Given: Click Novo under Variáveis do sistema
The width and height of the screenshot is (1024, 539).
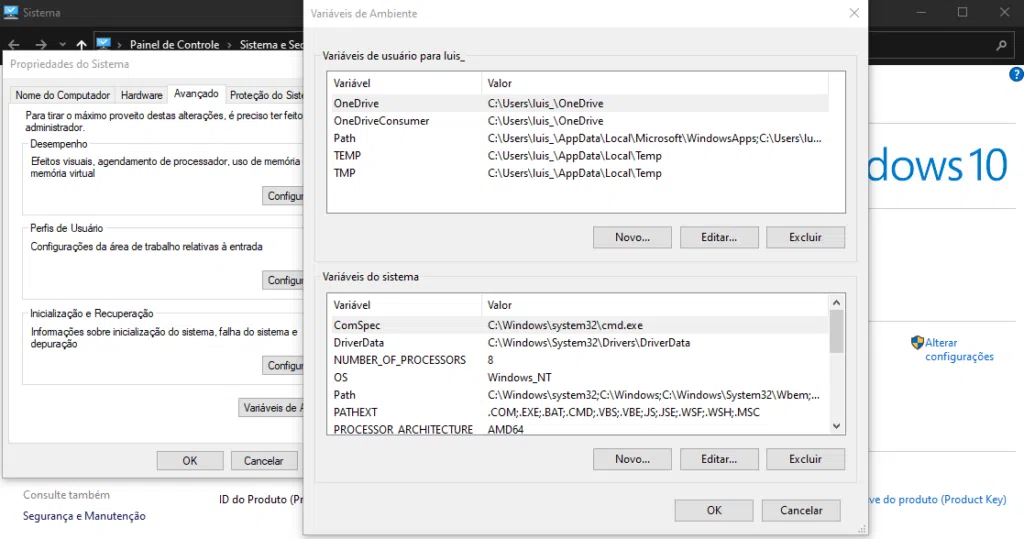Looking at the screenshot, I should click(x=632, y=459).
